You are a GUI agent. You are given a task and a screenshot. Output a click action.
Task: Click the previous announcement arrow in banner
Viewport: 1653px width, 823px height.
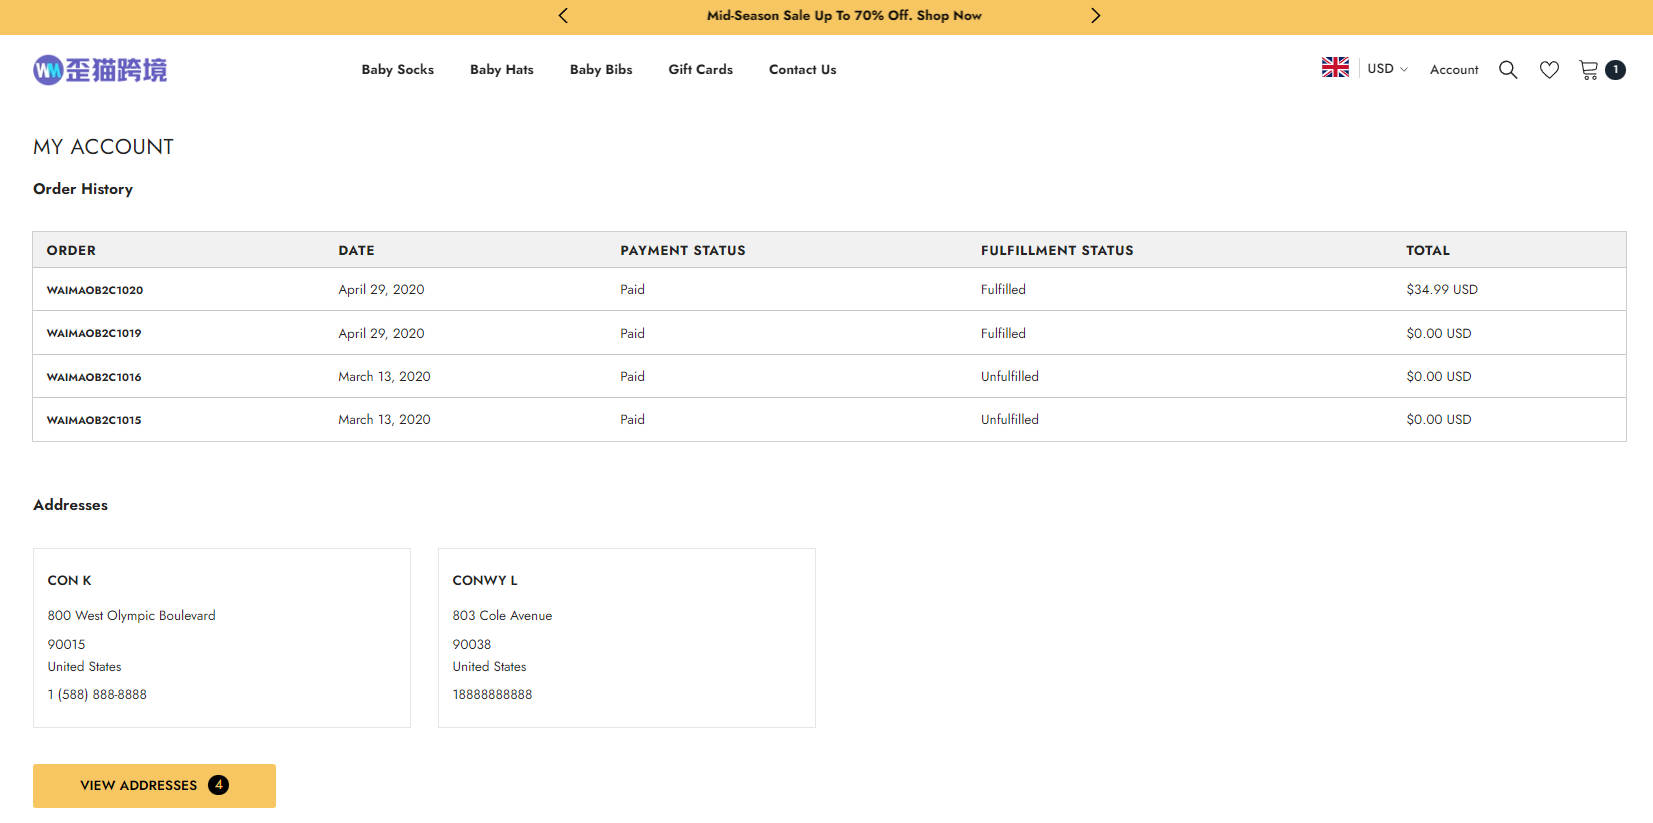(563, 15)
